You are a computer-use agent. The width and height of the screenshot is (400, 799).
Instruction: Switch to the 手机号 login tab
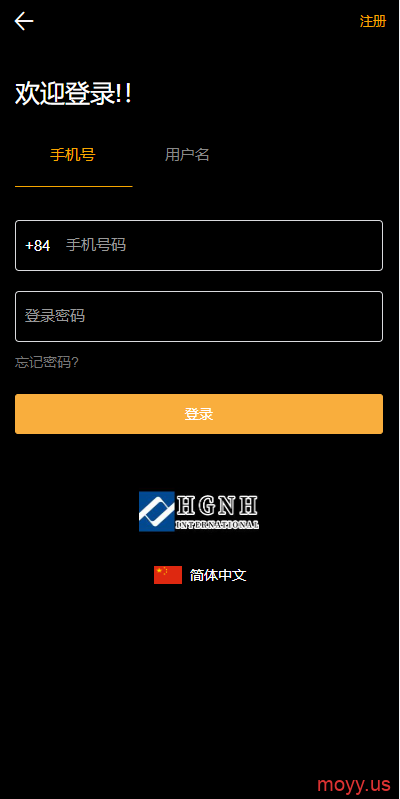point(73,154)
